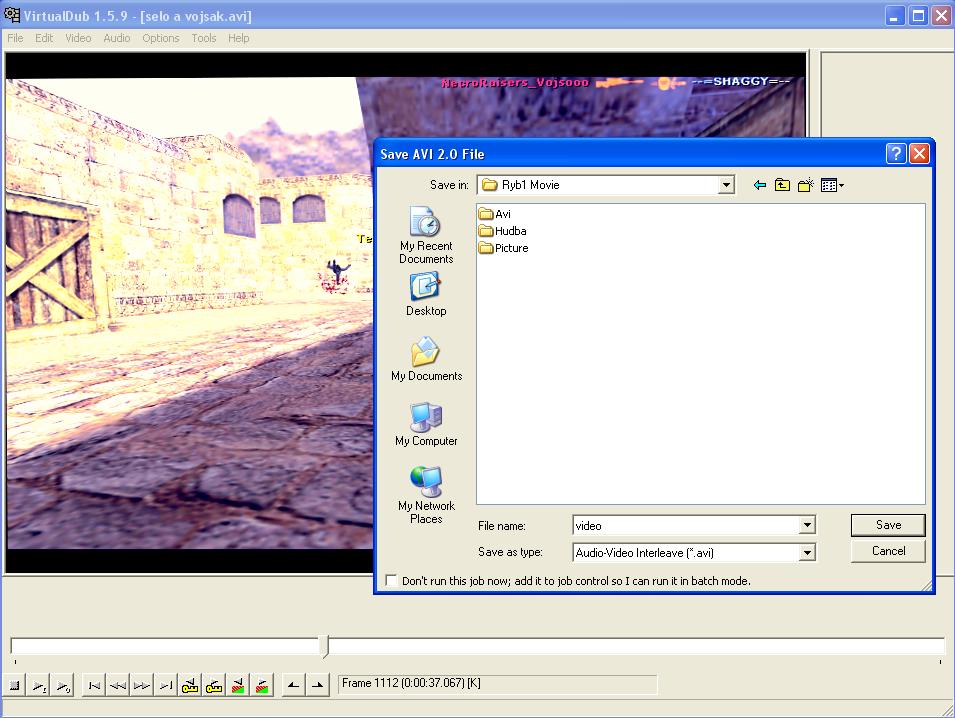Step backward one frame
955x718 pixels.
(118, 685)
